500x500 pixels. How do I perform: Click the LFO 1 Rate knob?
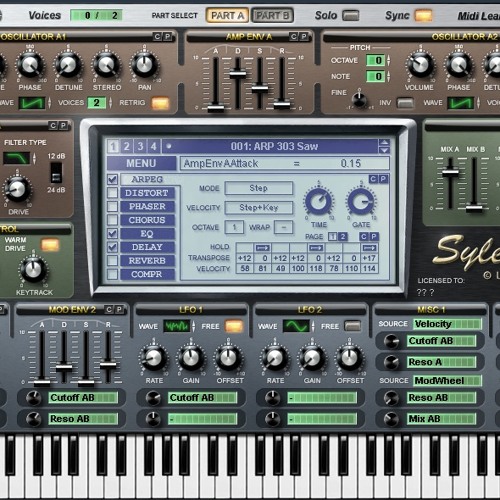[x=153, y=358]
